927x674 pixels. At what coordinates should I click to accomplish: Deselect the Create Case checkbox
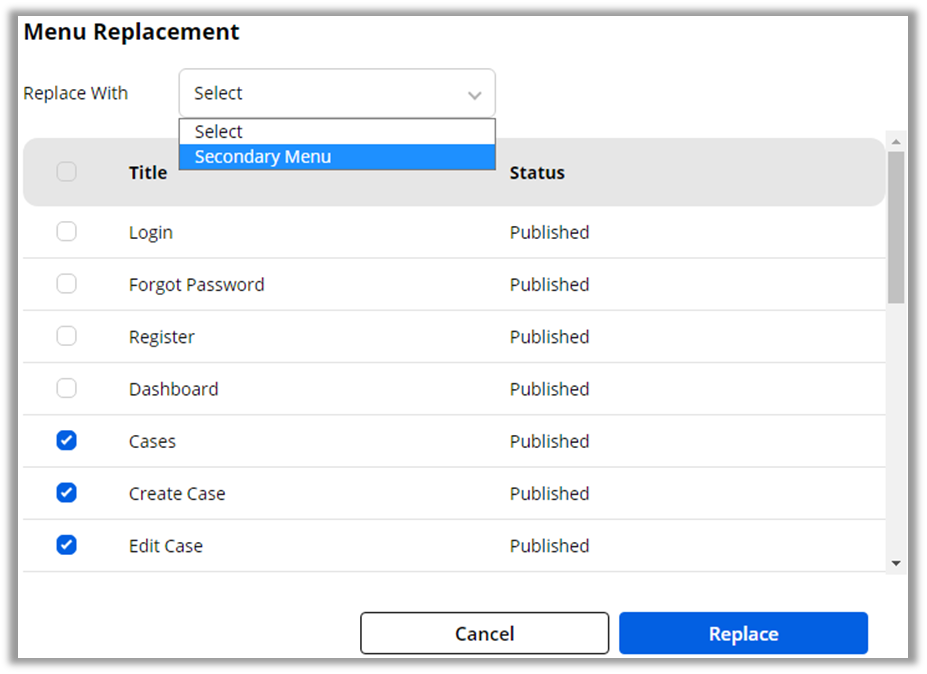(66, 493)
